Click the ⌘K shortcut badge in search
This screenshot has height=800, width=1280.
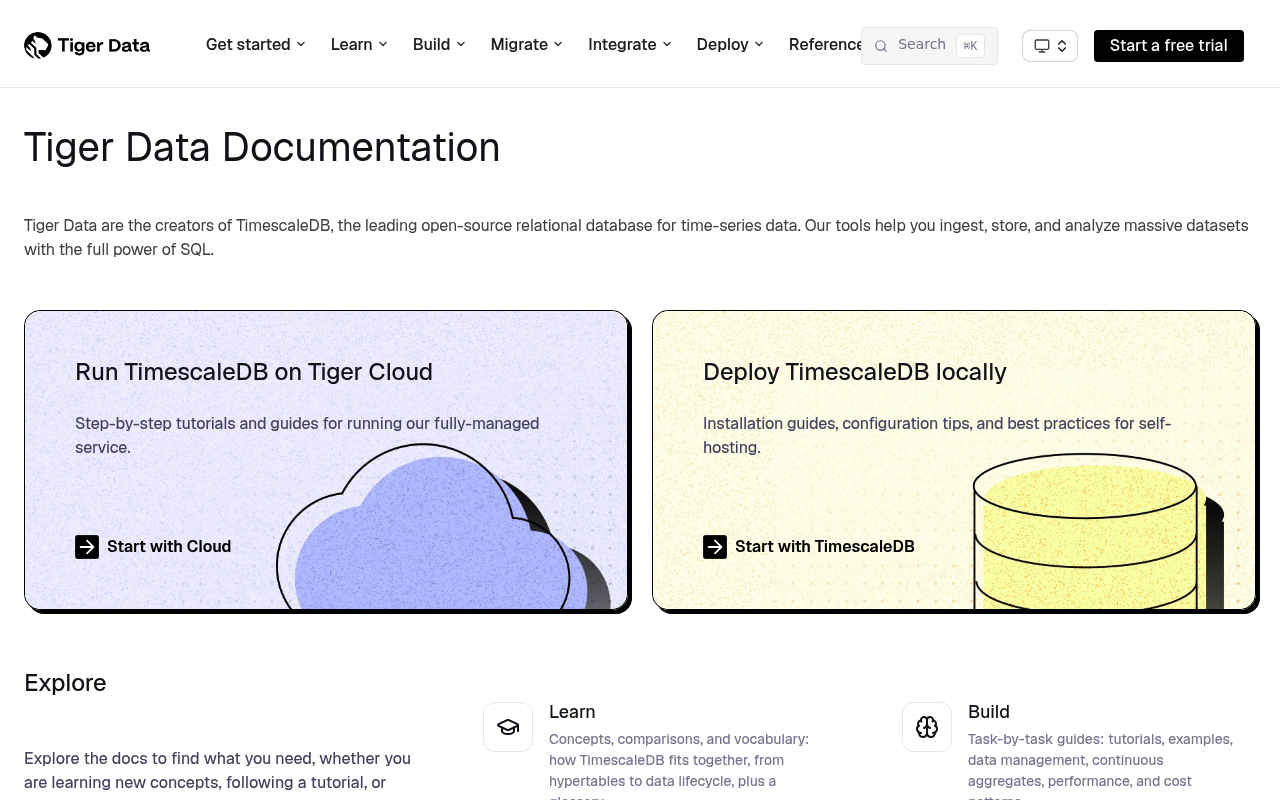[970, 46]
